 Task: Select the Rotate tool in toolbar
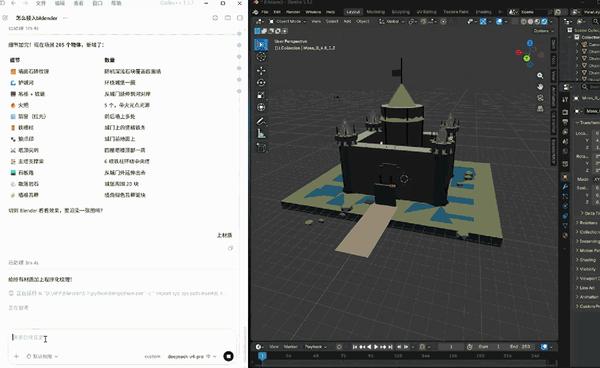[261, 83]
